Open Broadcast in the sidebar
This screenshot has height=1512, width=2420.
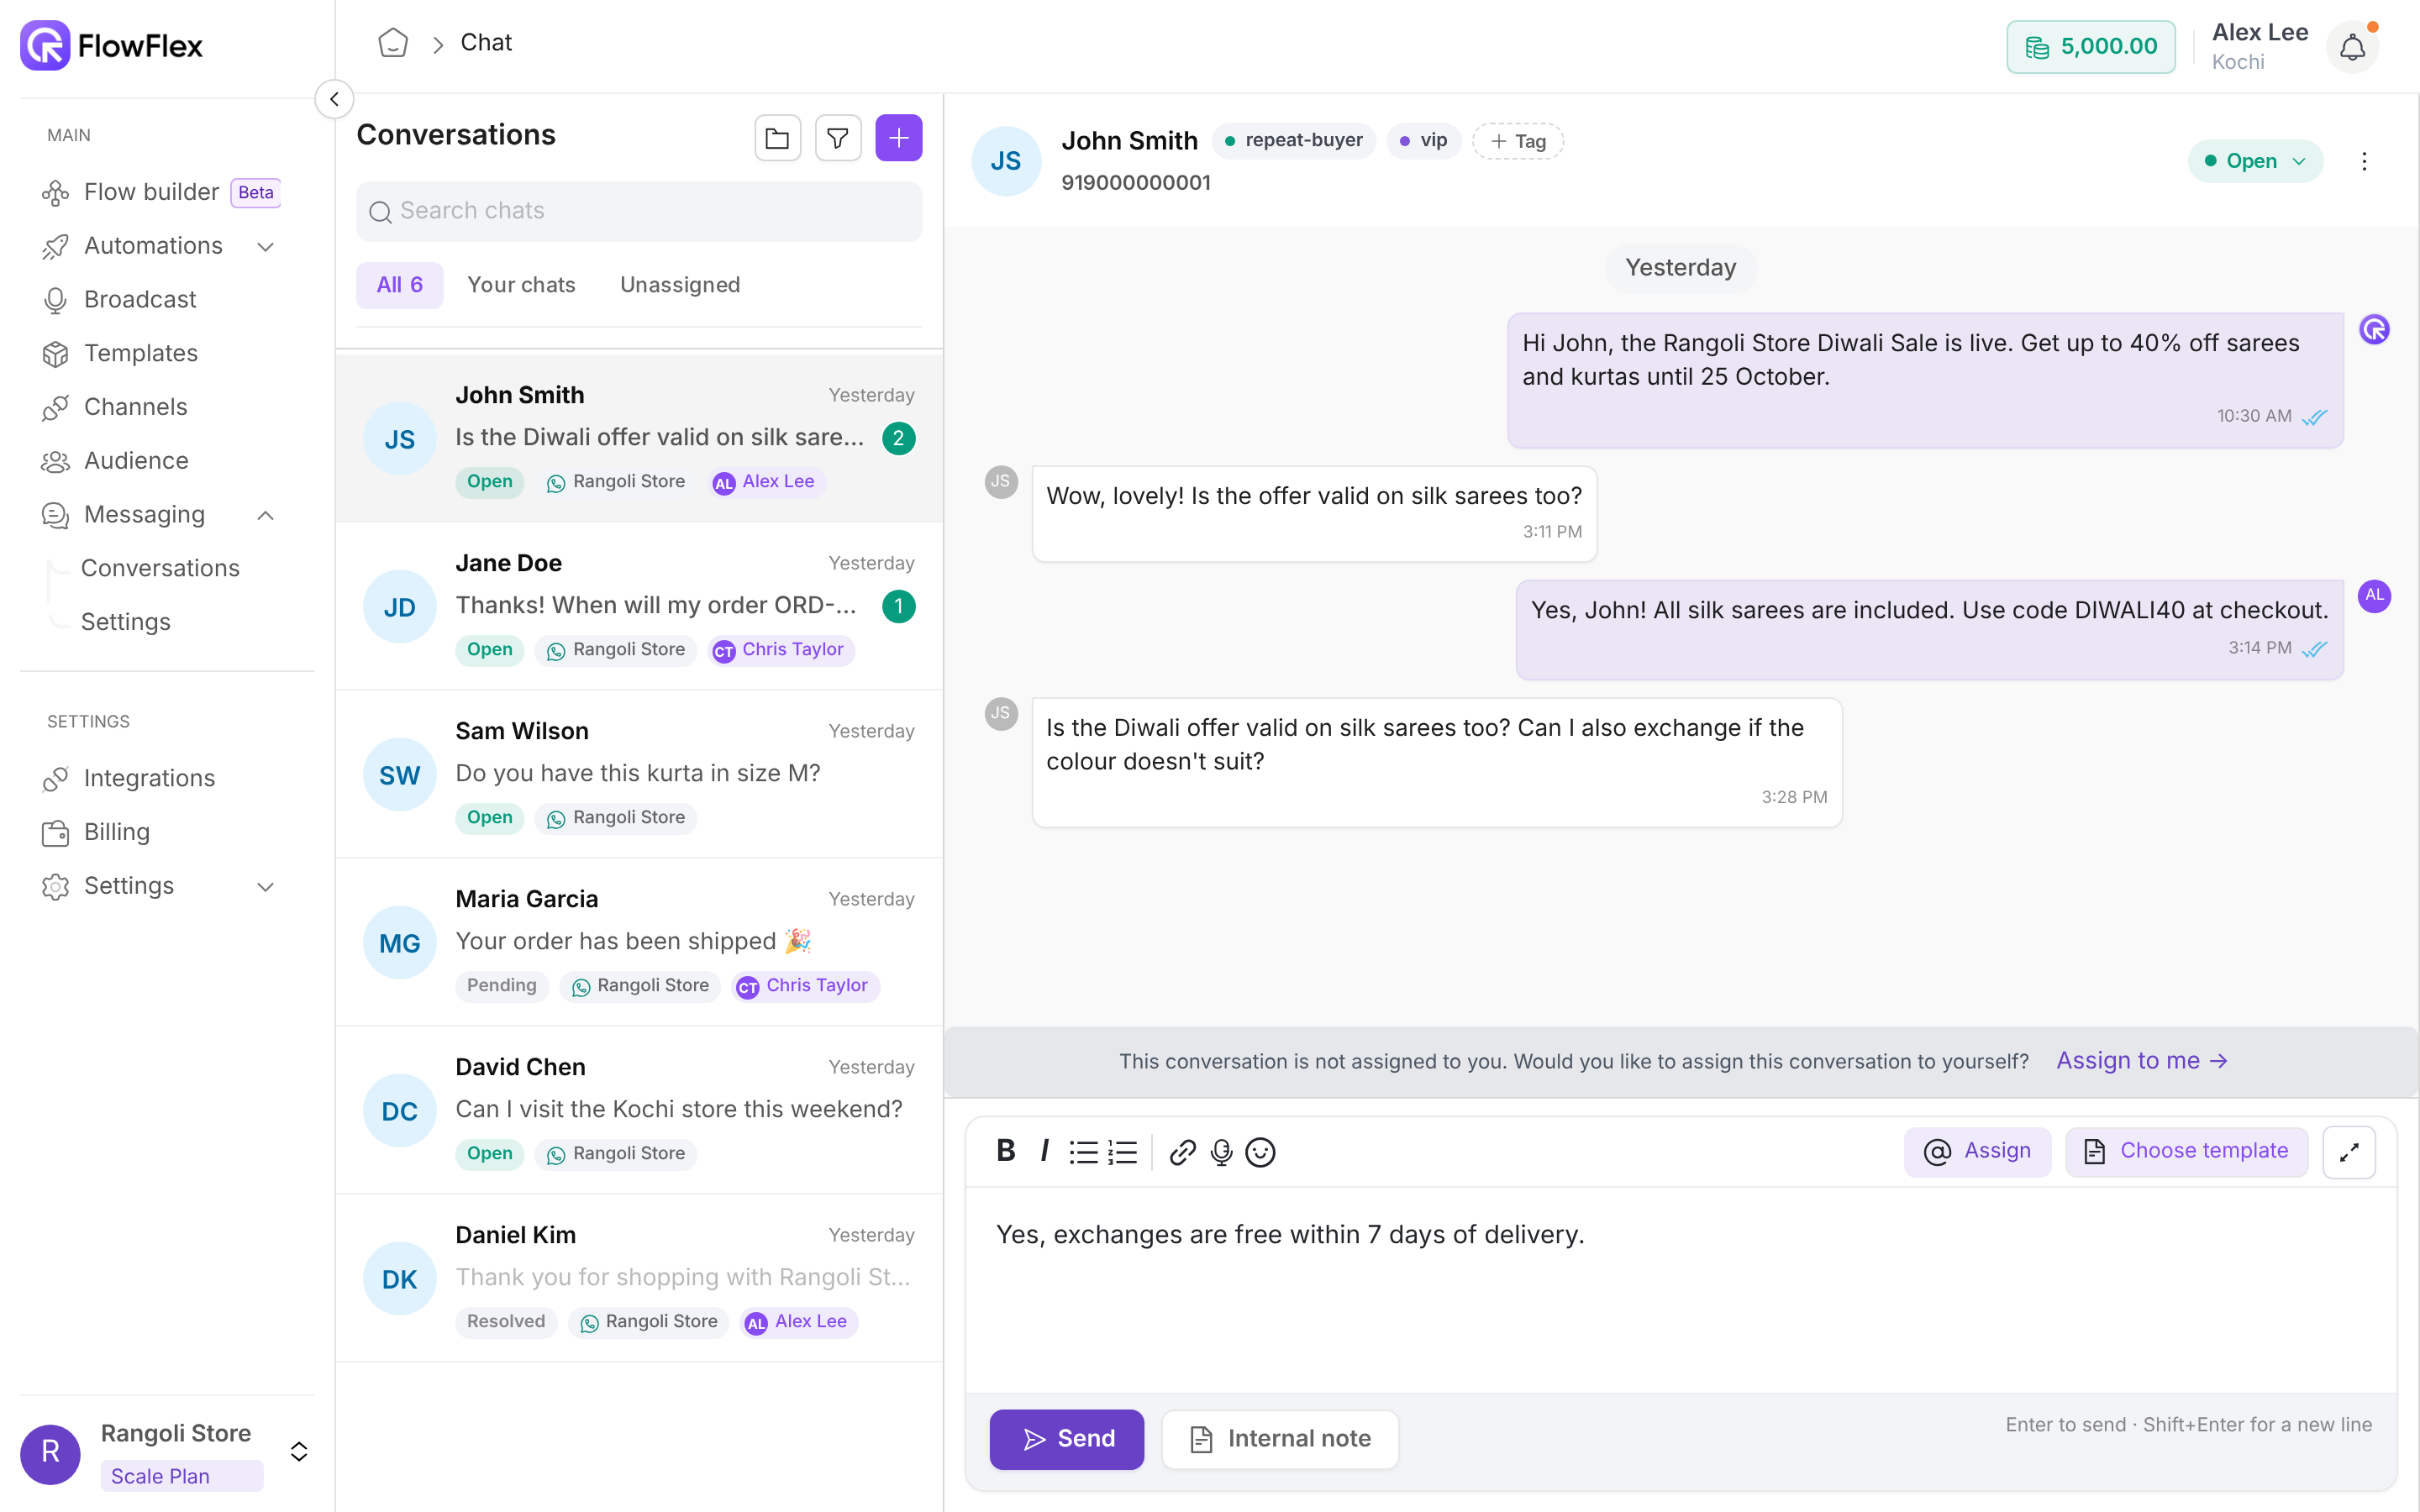click(140, 300)
